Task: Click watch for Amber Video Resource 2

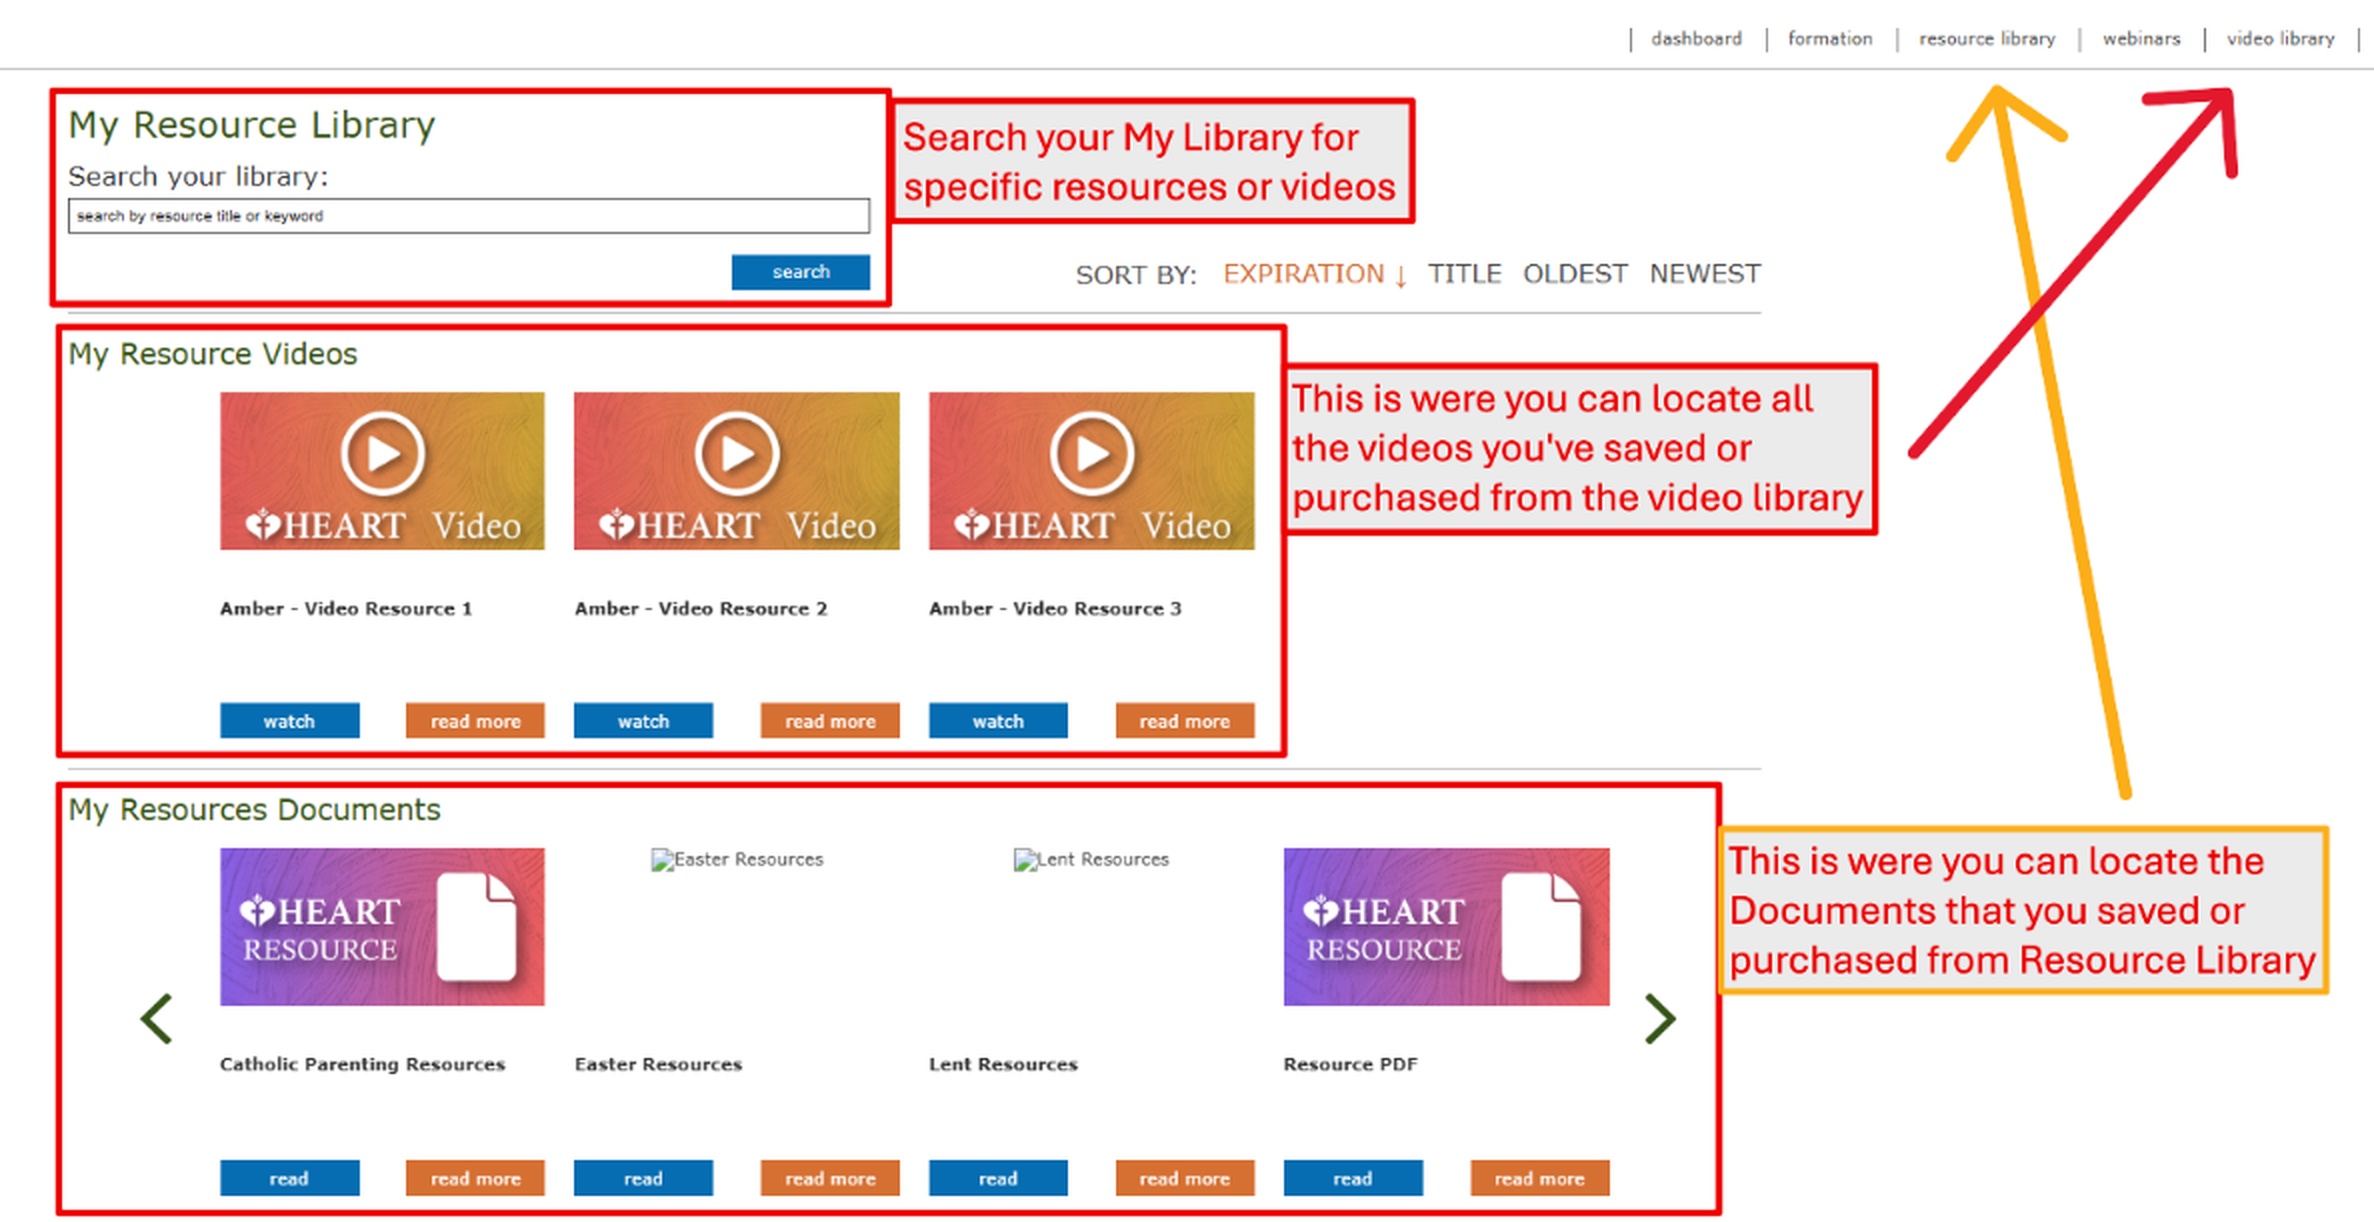Action: (643, 721)
